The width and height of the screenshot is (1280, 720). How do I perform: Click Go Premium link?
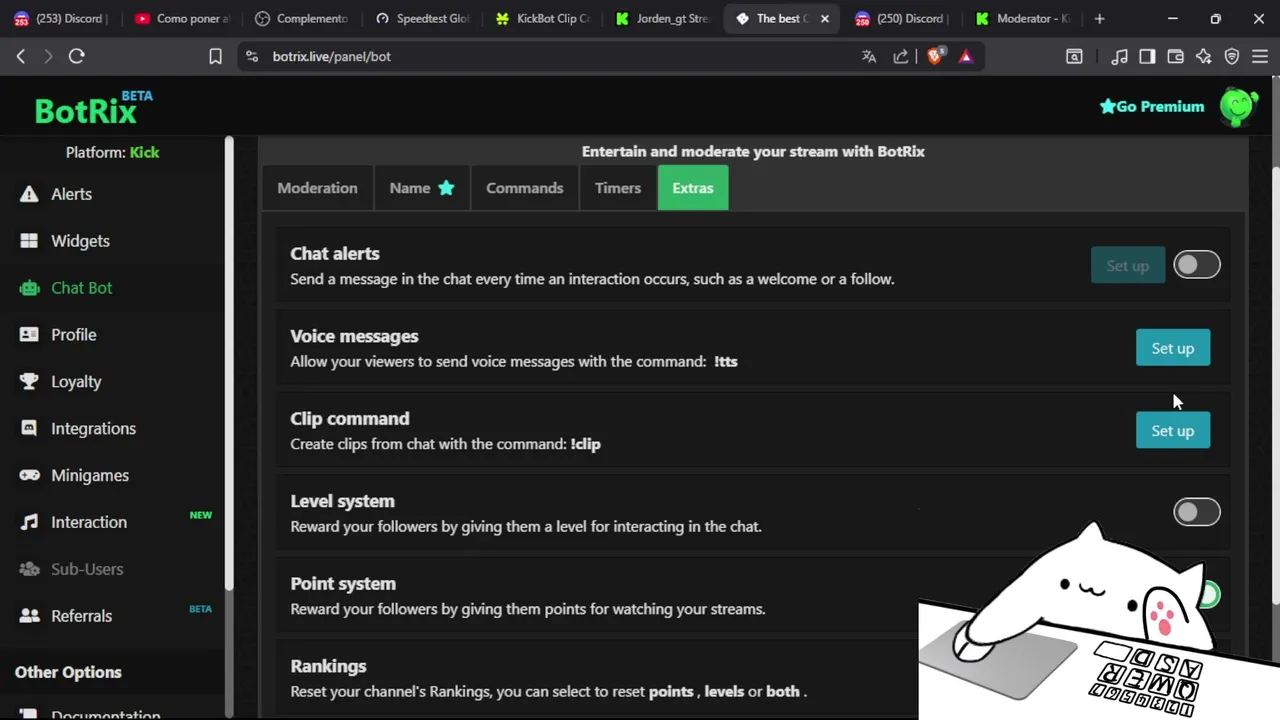point(1152,107)
